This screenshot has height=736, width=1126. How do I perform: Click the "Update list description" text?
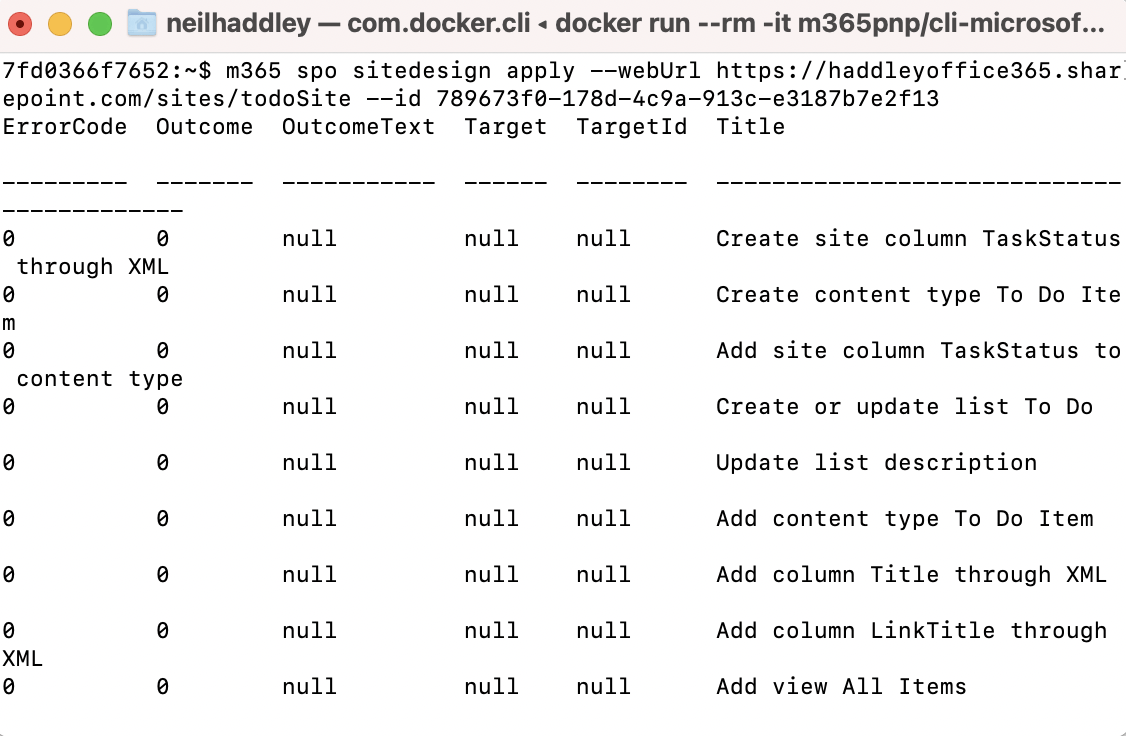point(876,463)
